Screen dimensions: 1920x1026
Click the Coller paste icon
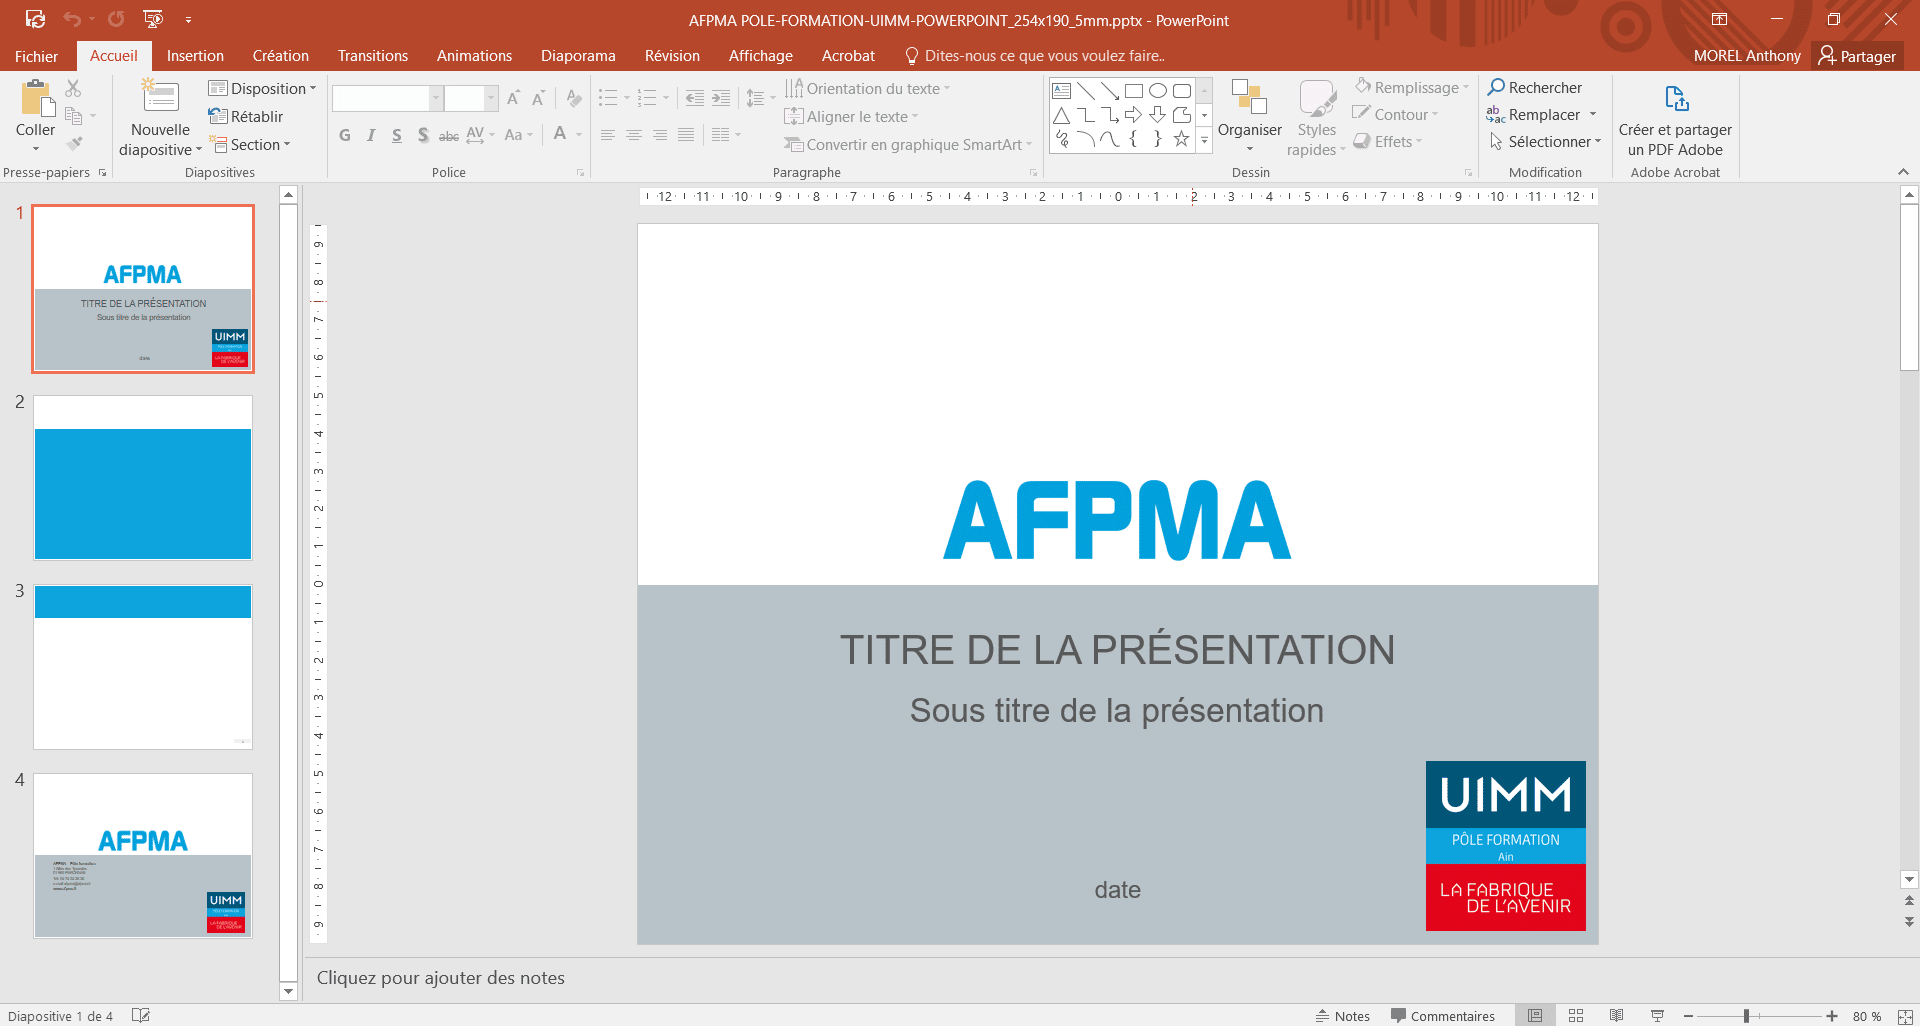click(36, 98)
